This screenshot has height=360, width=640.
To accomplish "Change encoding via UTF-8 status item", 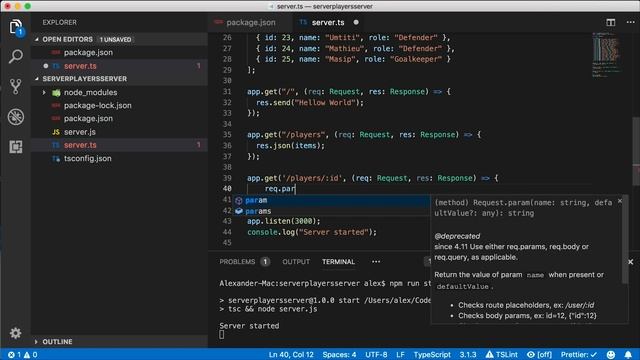I will coord(376,355).
